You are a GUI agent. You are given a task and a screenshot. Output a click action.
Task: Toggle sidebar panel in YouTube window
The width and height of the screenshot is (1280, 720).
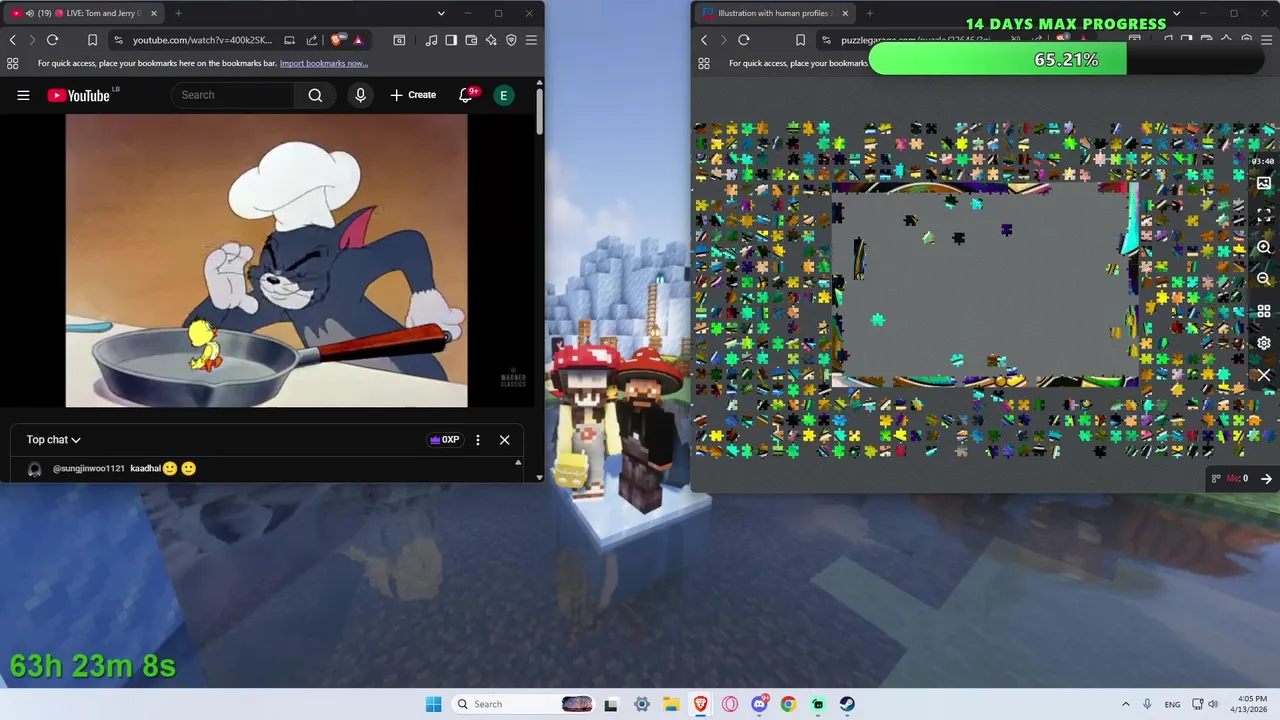point(451,40)
